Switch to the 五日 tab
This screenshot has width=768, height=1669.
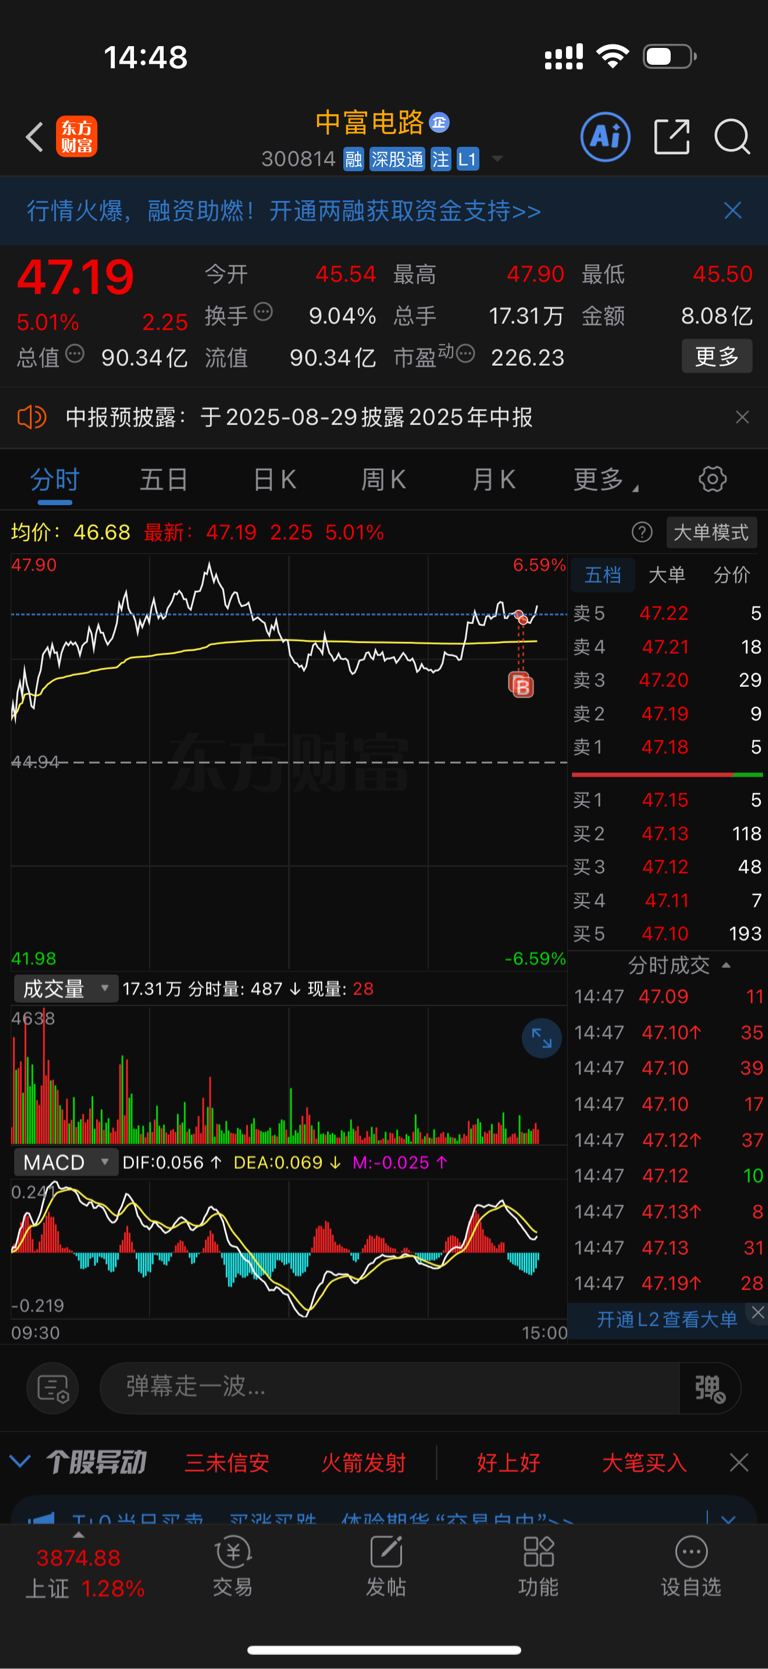click(x=164, y=480)
